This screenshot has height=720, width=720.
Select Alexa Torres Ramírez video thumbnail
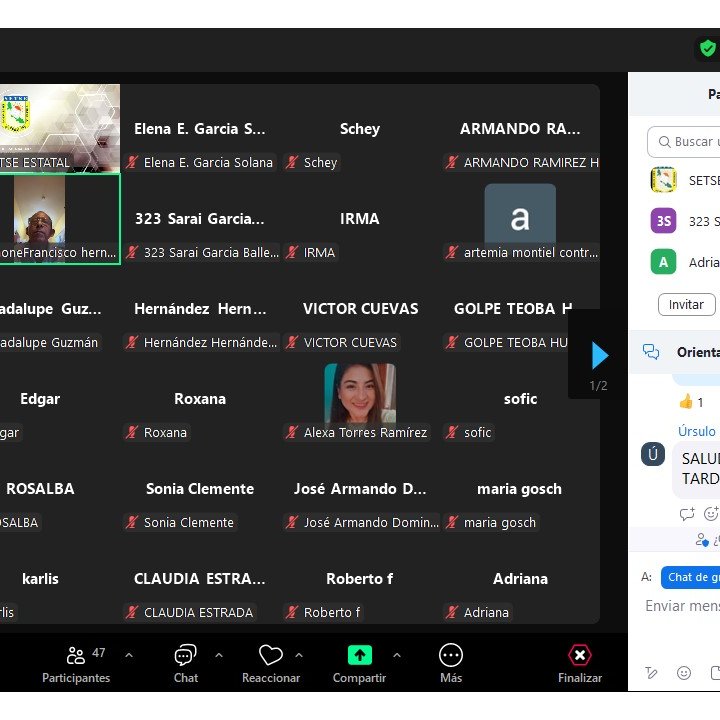point(360,394)
